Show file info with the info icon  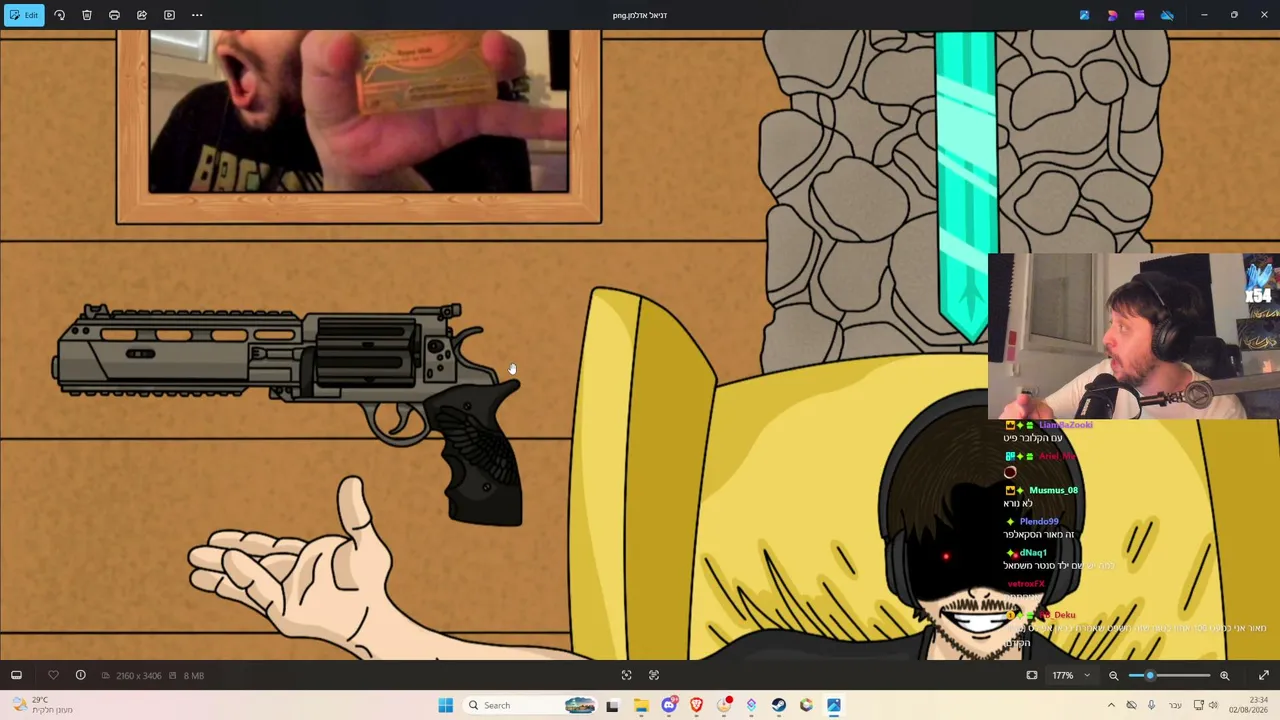tap(80, 675)
